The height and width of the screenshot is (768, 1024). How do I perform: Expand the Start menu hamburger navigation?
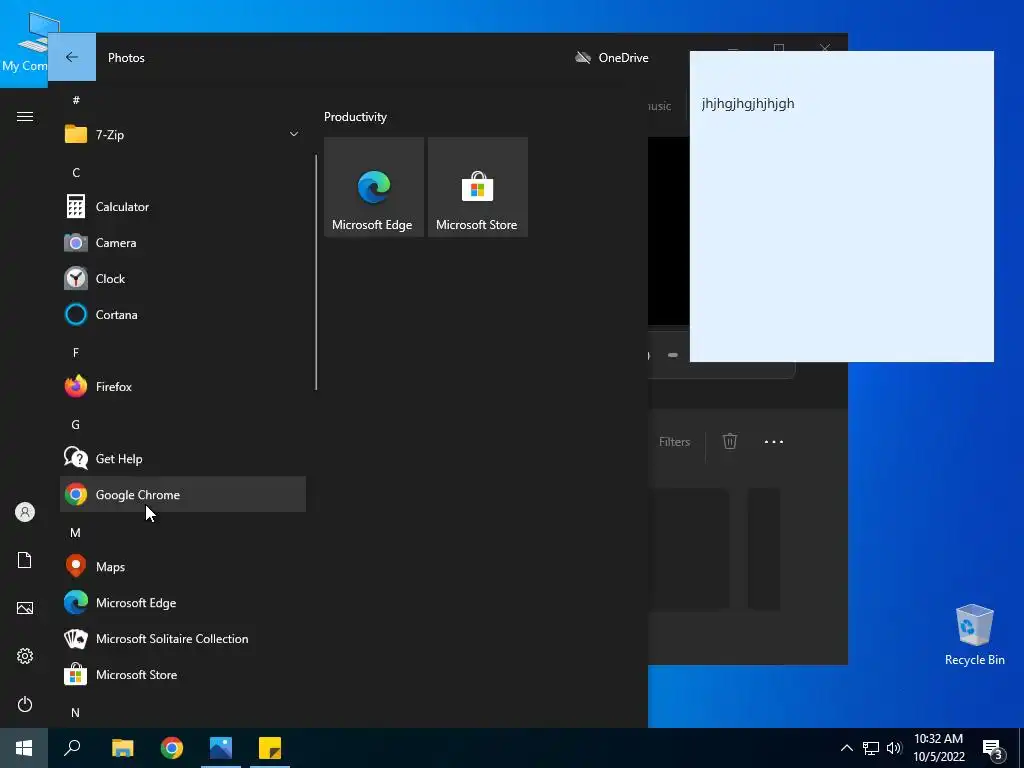tap(25, 116)
